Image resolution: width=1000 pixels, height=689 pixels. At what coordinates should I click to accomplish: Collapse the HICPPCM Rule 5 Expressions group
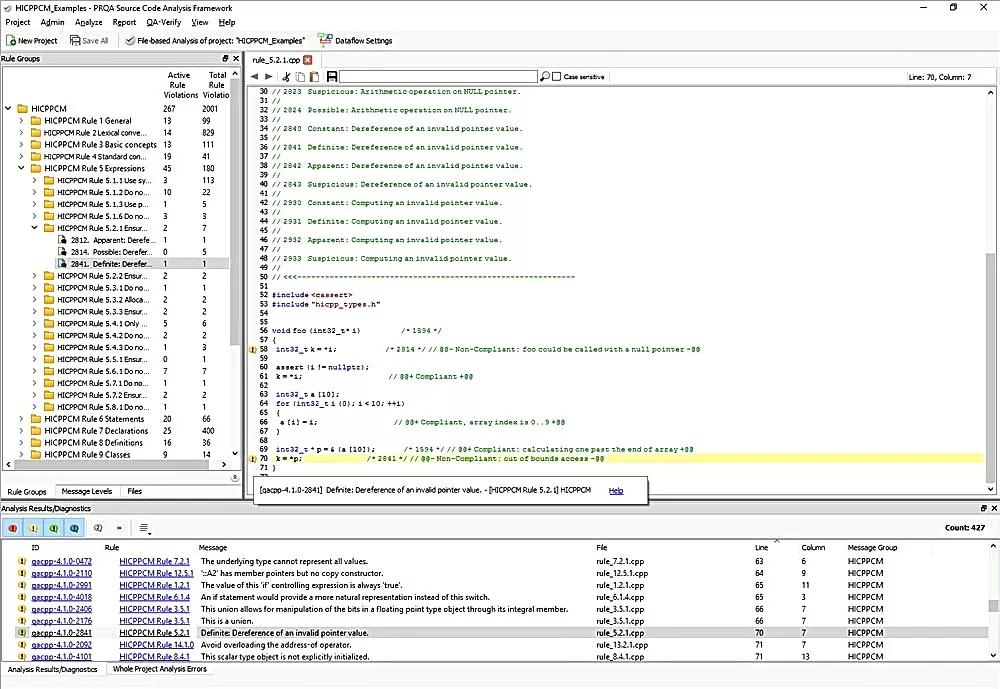[x=21, y=168]
